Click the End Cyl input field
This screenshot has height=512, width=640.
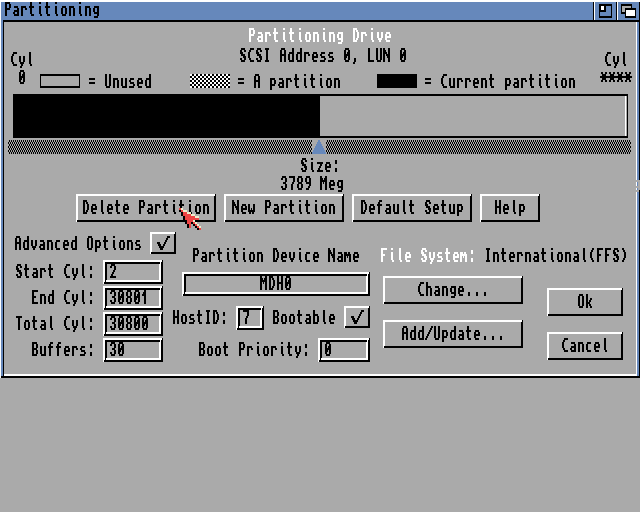point(132,298)
